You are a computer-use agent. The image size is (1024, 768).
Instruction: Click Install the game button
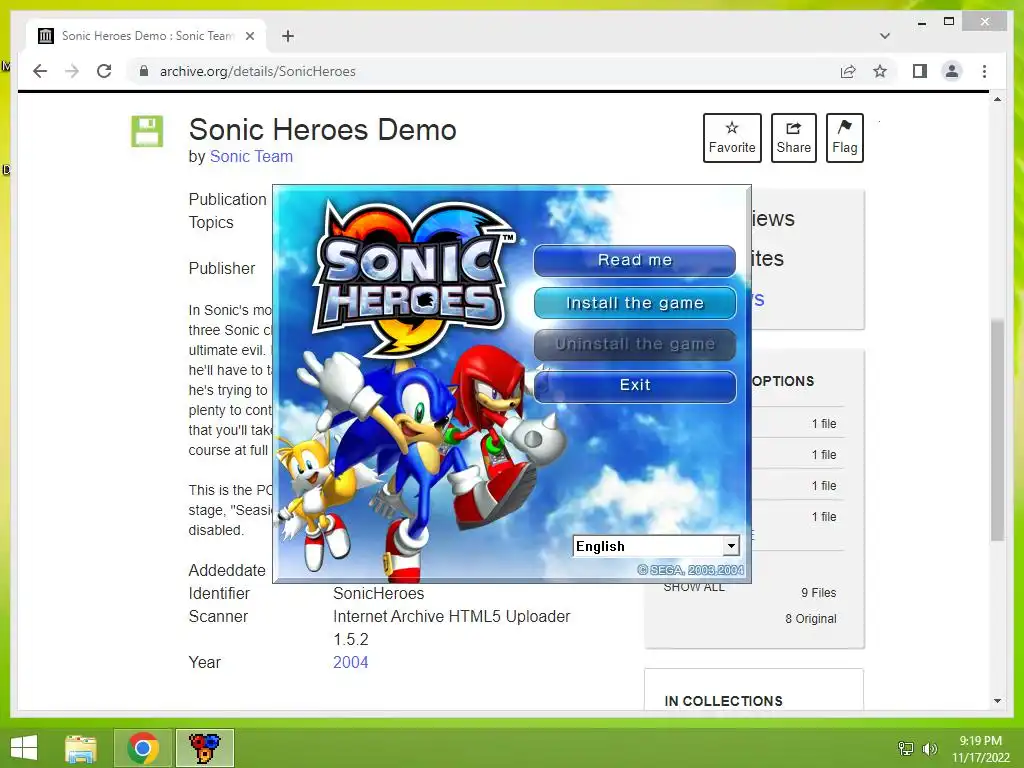635,303
